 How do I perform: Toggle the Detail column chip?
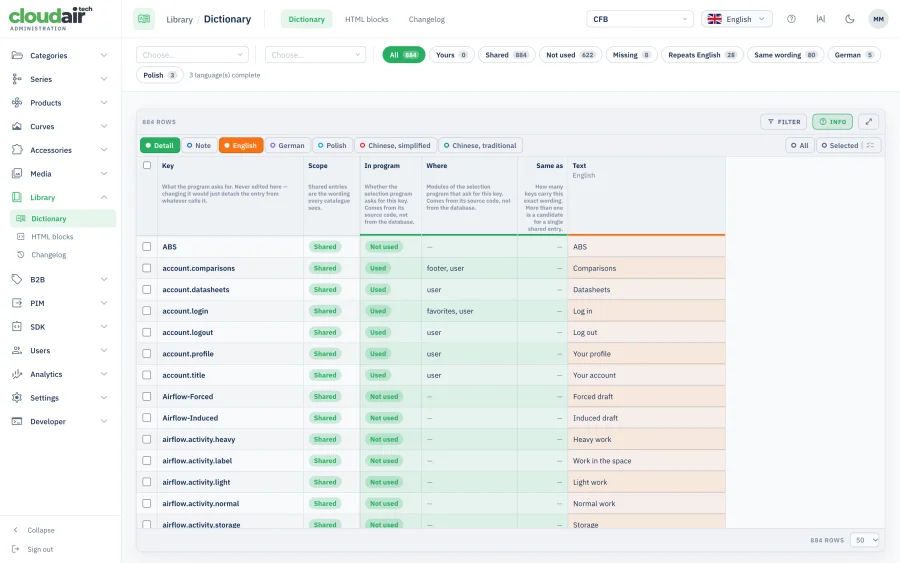160,145
